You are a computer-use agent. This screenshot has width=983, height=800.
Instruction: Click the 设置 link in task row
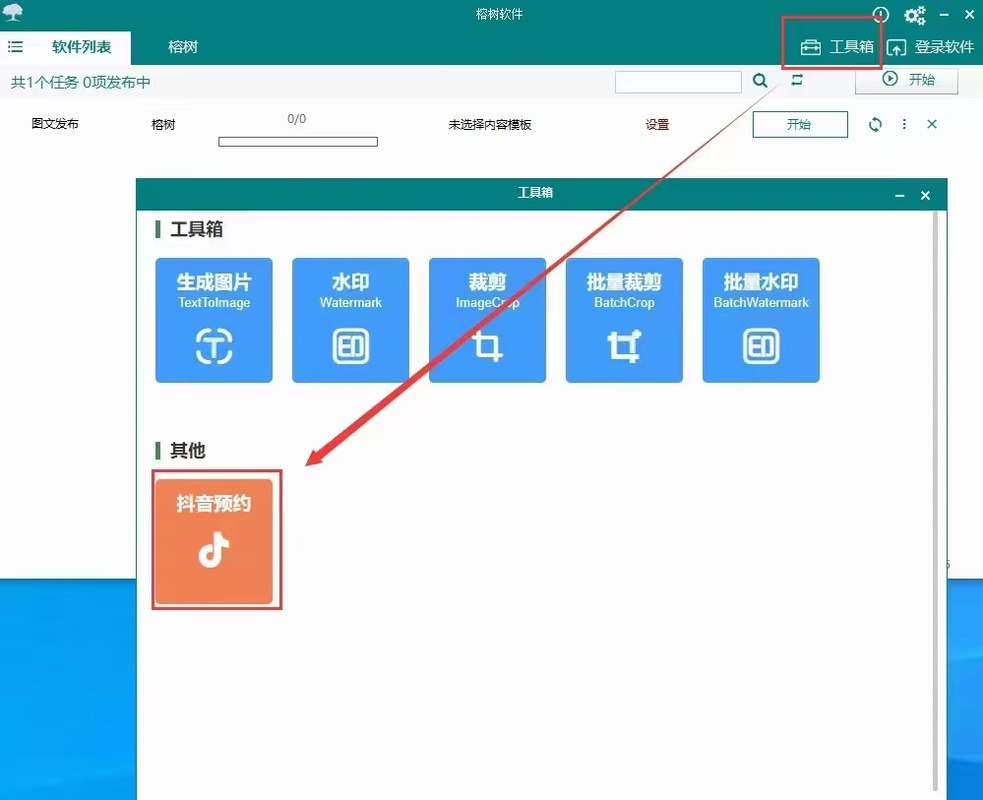pyautogui.click(x=657, y=125)
